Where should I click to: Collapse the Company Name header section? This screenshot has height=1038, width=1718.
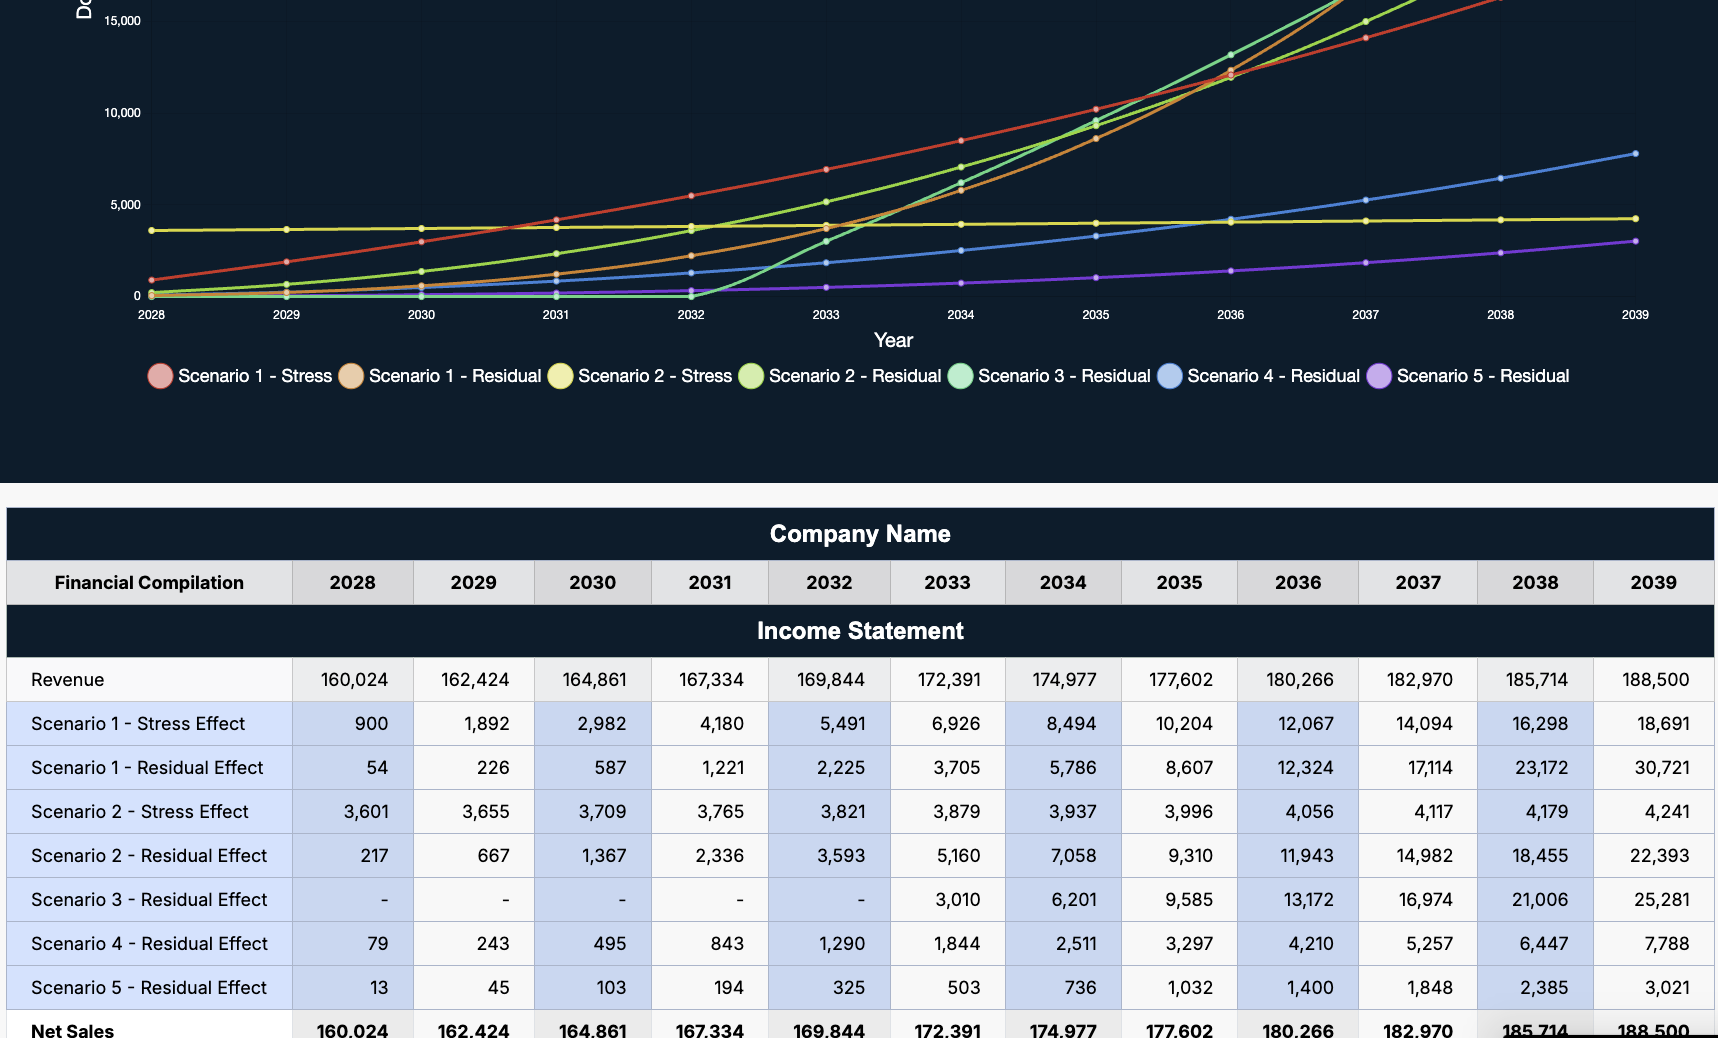(x=859, y=534)
